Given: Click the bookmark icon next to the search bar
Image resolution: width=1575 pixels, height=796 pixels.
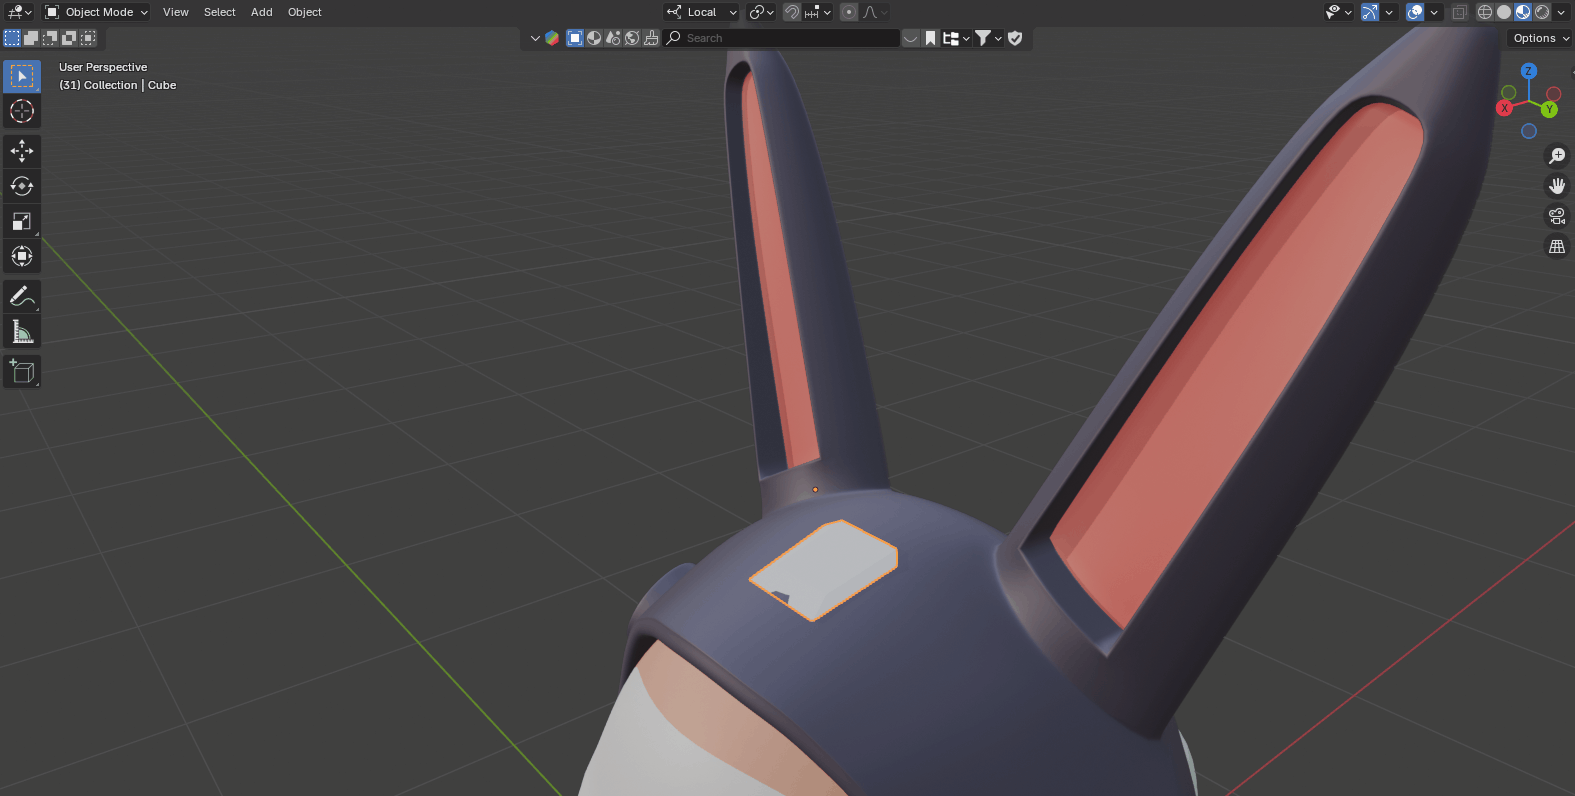Looking at the screenshot, I should (x=930, y=38).
